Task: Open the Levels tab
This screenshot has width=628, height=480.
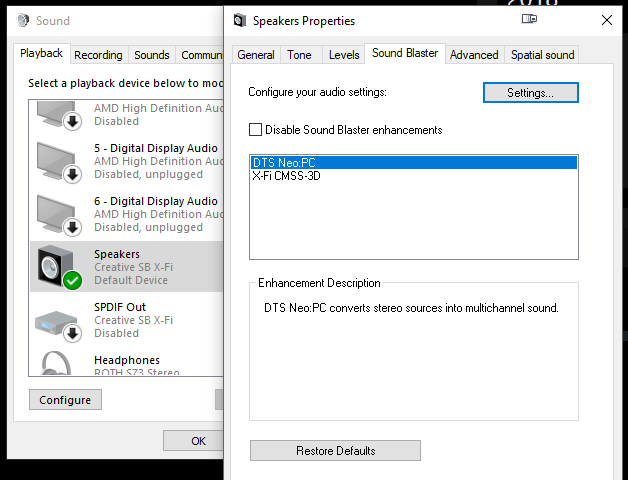Action: click(344, 55)
